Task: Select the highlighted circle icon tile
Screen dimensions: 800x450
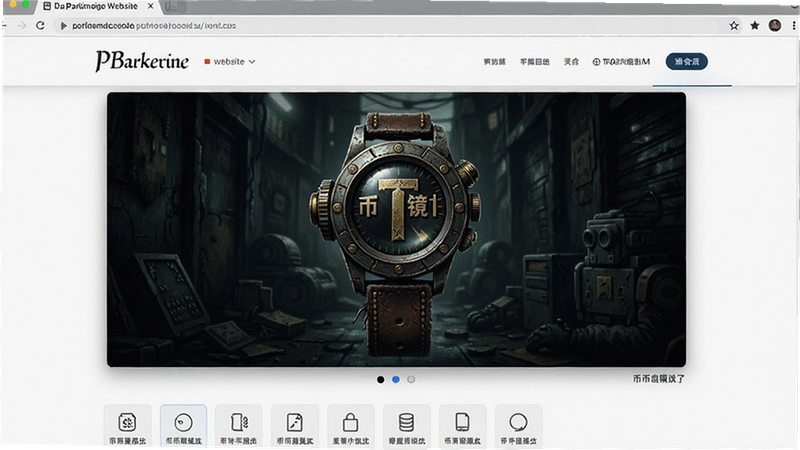Action: click(184, 426)
